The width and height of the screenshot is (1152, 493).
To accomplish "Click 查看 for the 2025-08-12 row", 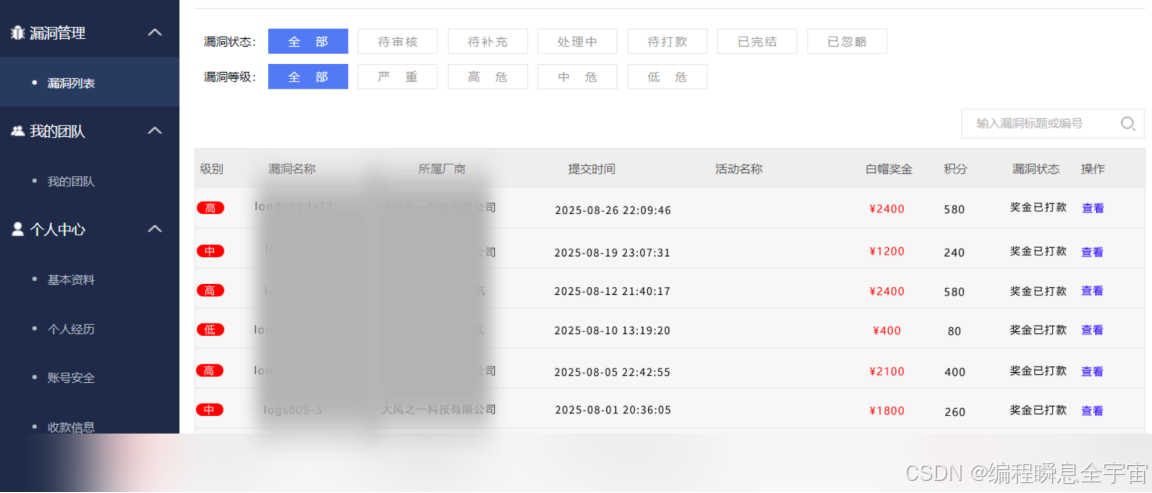I will [1092, 291].
